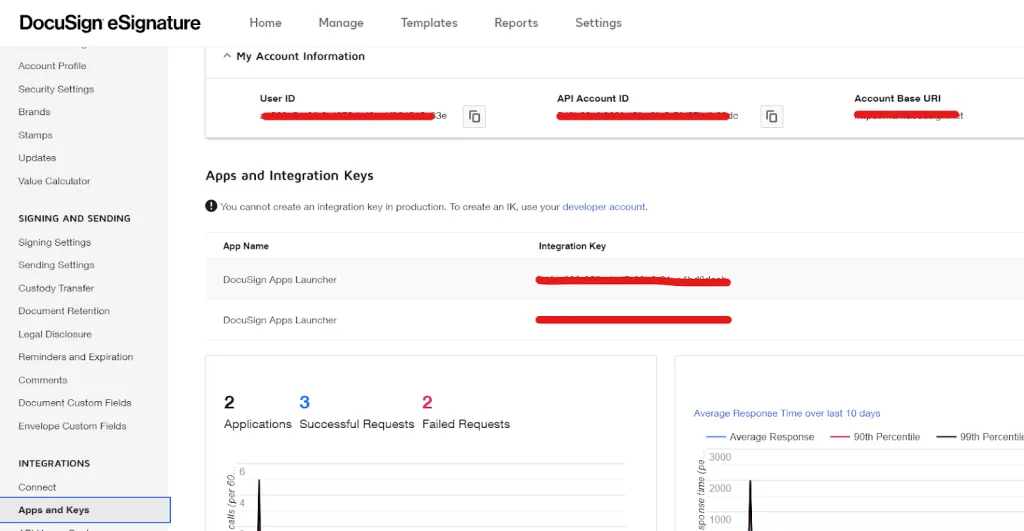
Task: Open the Home menu
Action: pos(265,23)
